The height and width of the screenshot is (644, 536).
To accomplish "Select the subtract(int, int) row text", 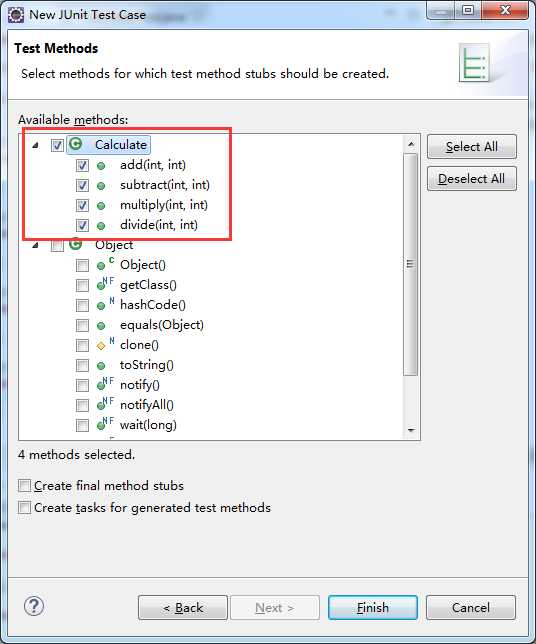I will coord(165,185).
